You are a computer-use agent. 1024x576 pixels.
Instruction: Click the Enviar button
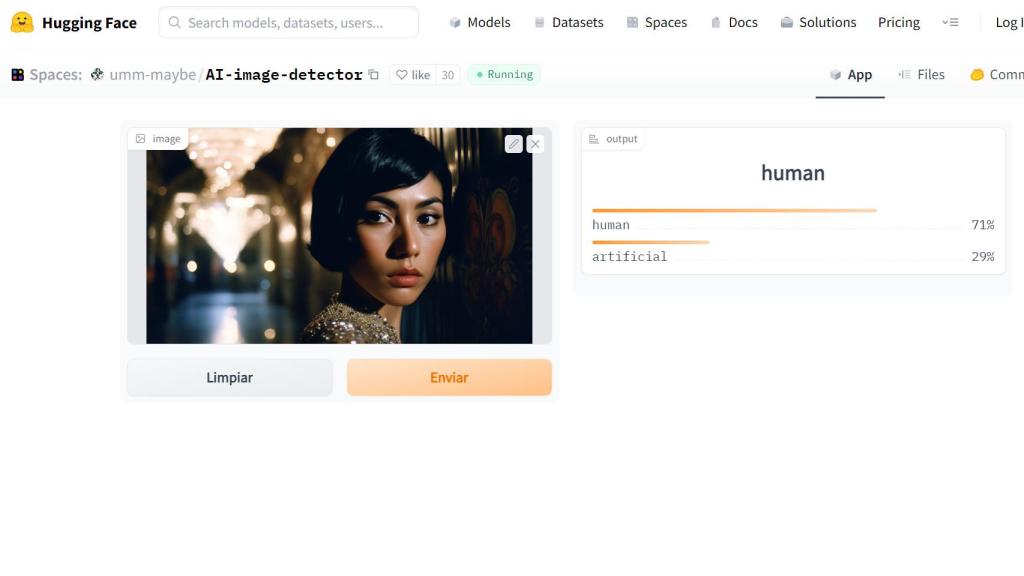[x=449, y=377]
